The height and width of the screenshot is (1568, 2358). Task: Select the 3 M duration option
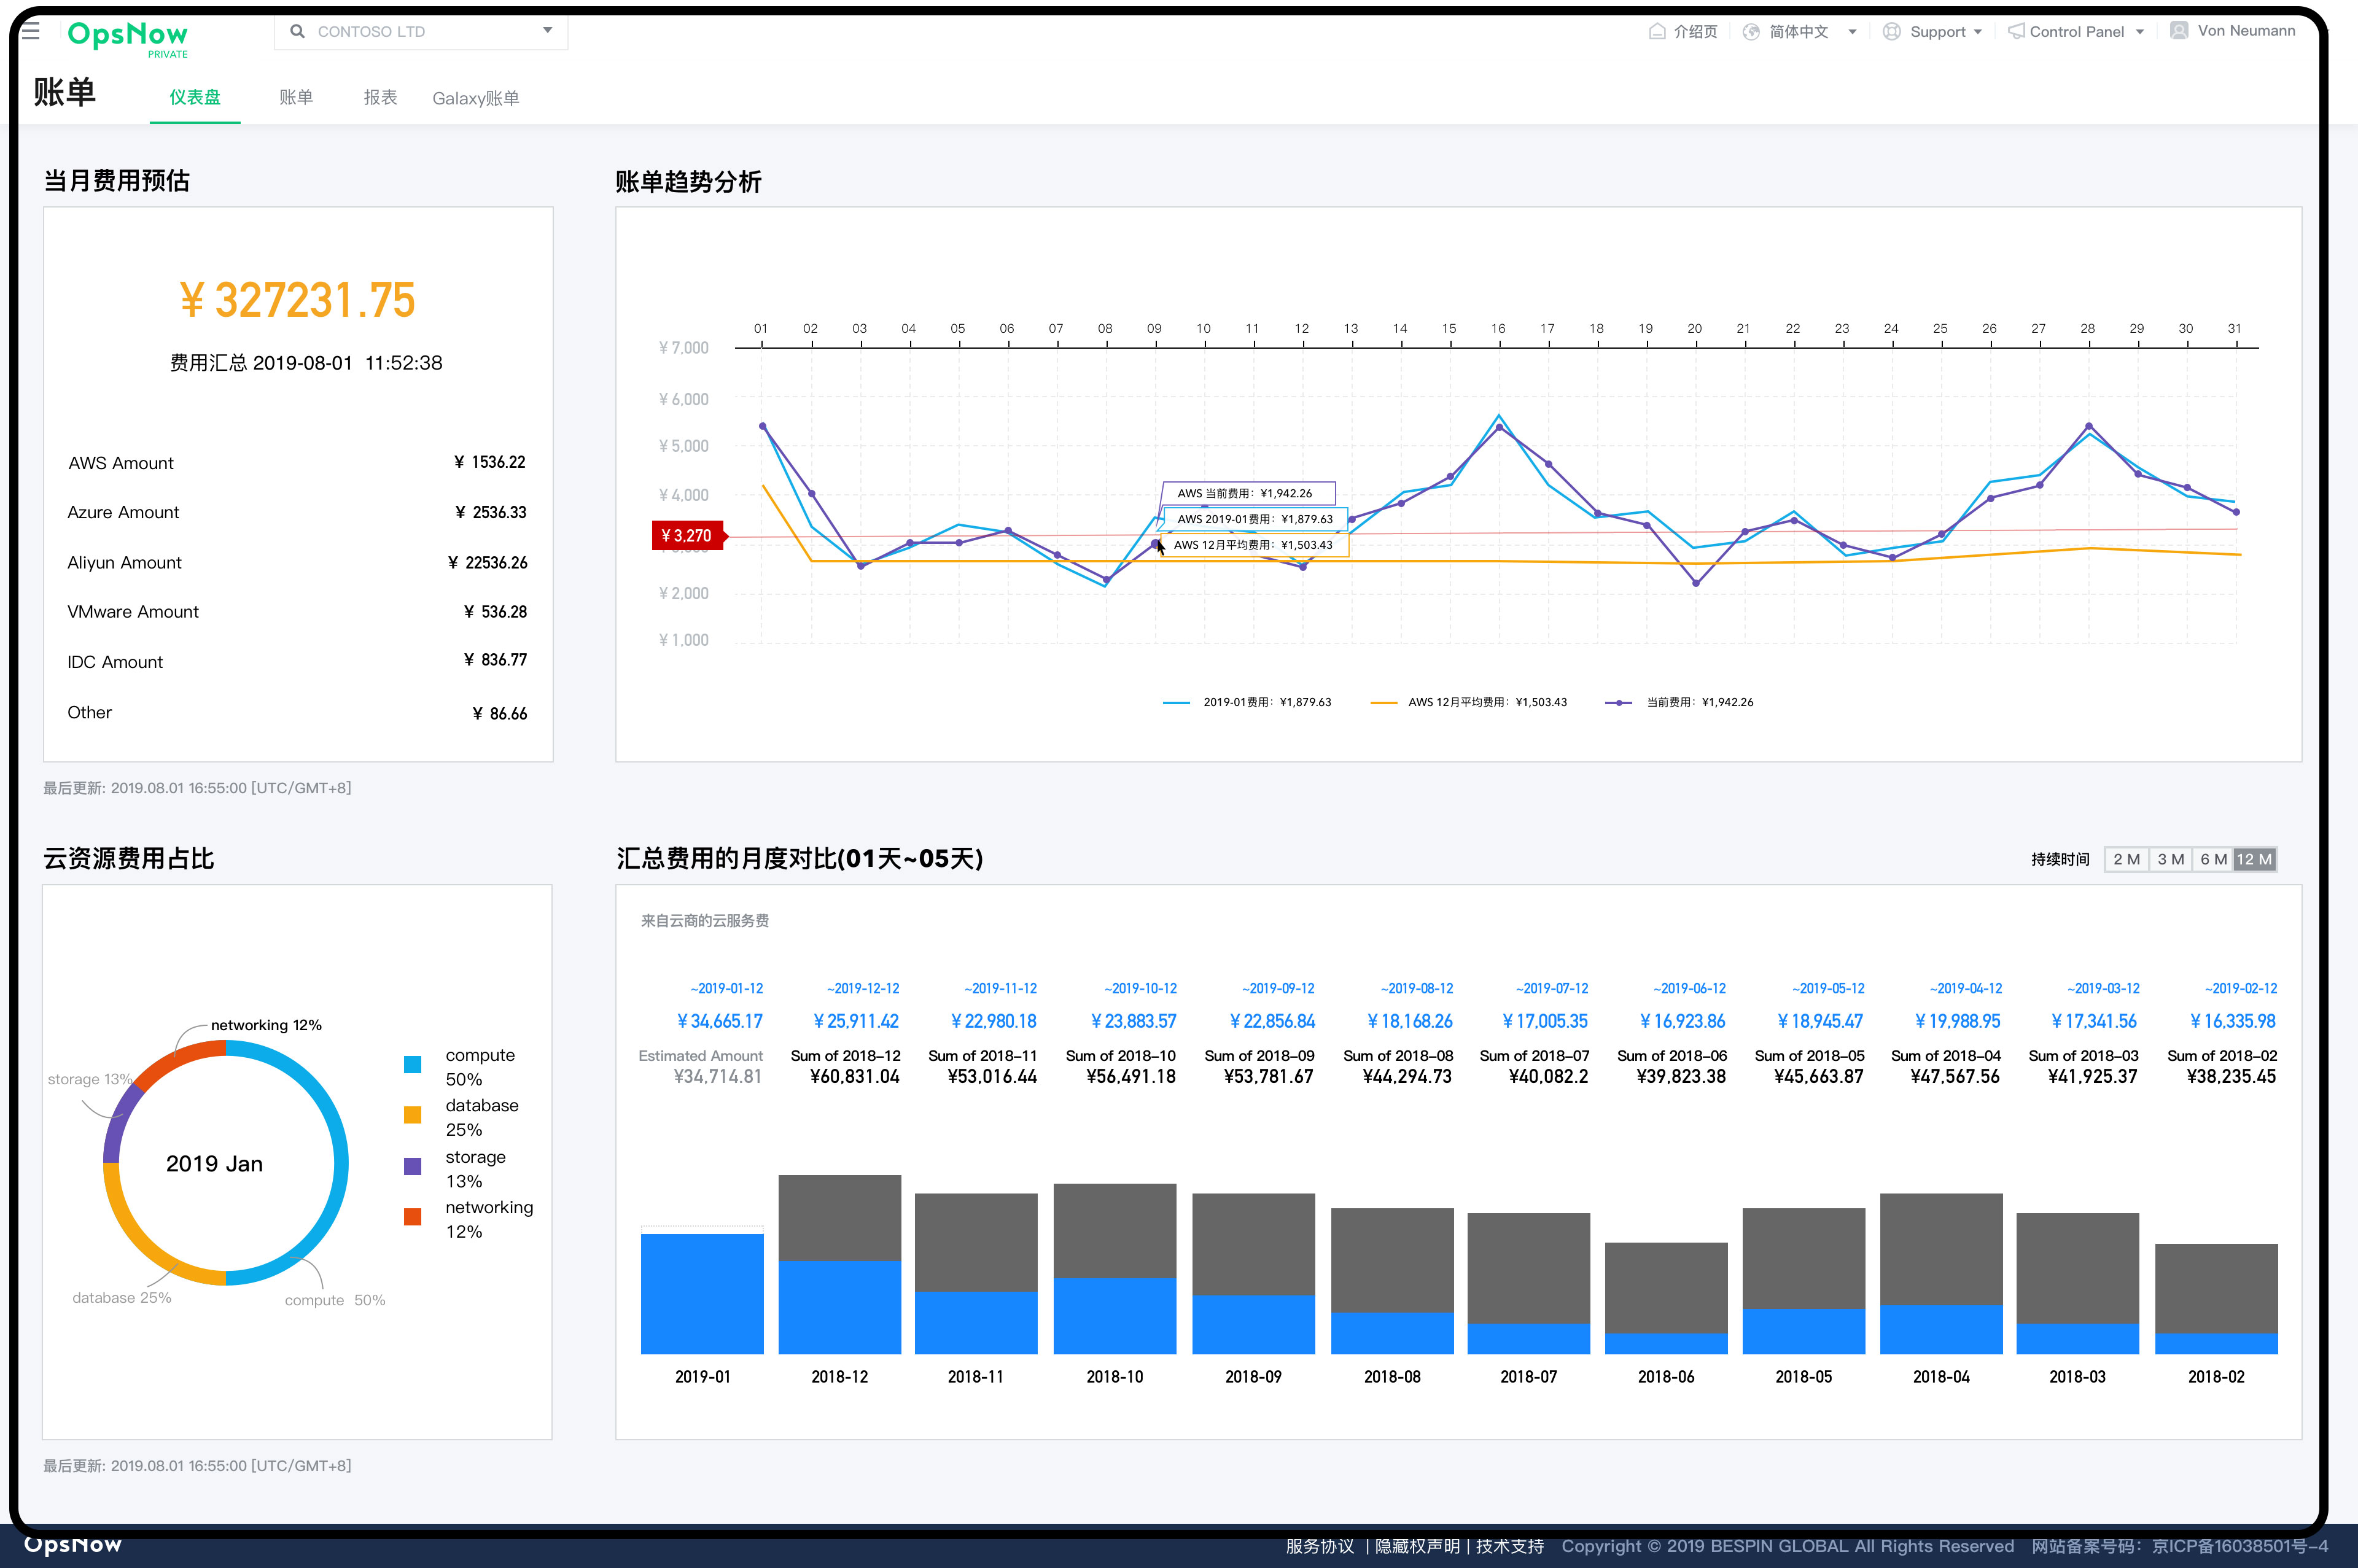pyautogui.click(x=2170, y=859)
